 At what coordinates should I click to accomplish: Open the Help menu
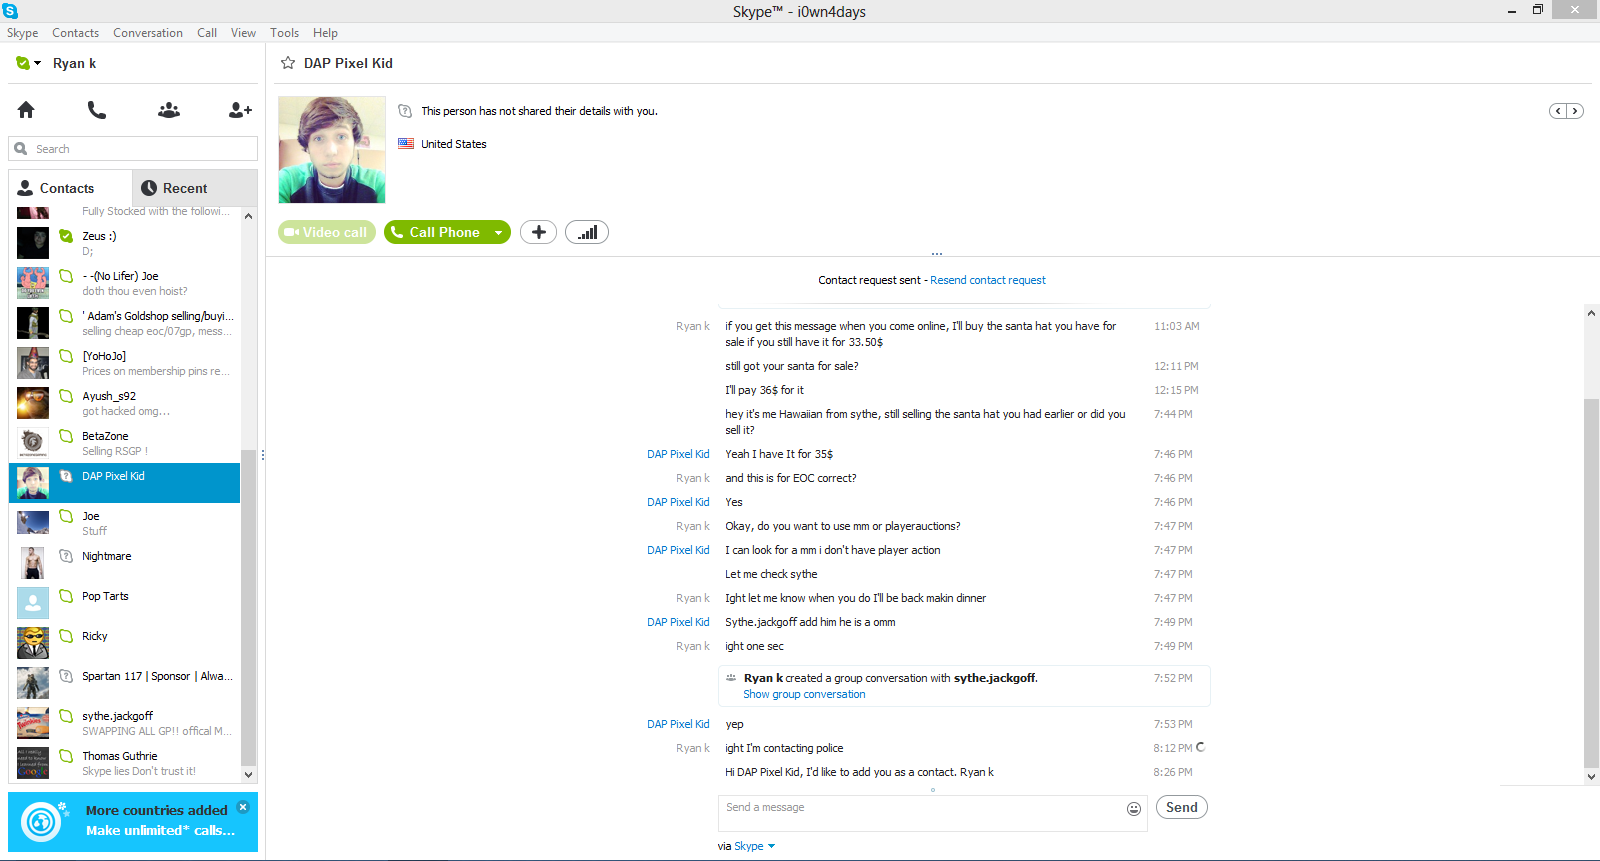325,33
